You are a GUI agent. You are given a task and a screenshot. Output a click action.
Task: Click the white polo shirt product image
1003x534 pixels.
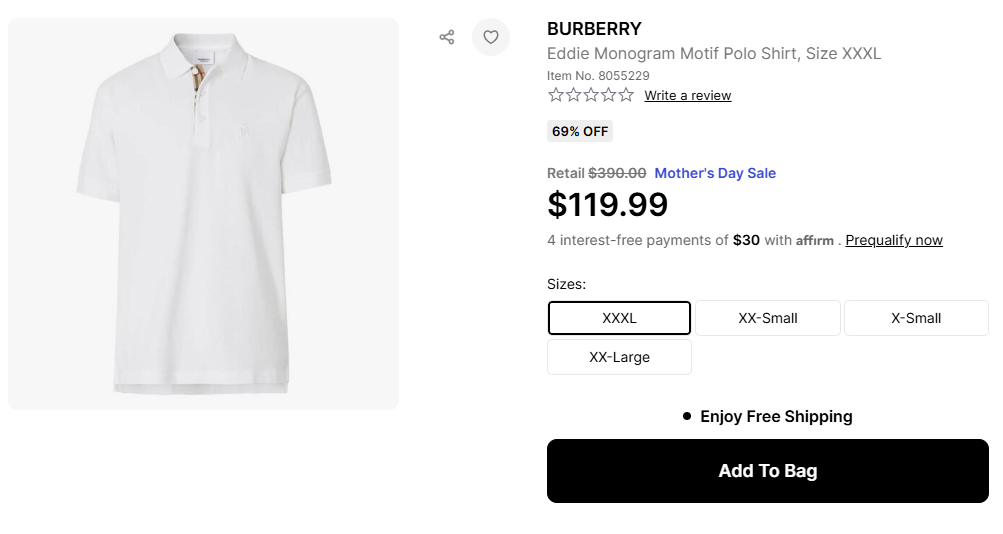(204, 213)
